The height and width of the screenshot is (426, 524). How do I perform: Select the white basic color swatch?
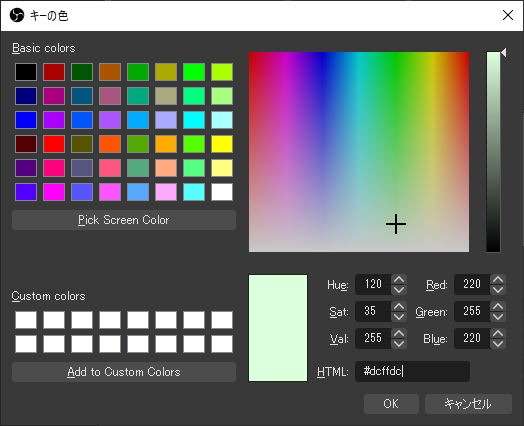(x=222, y=192)
